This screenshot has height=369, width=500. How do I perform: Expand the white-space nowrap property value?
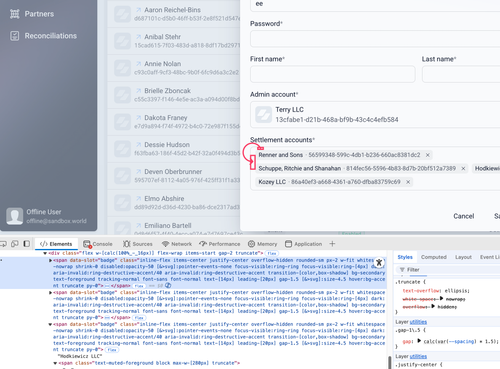(441, 299)
